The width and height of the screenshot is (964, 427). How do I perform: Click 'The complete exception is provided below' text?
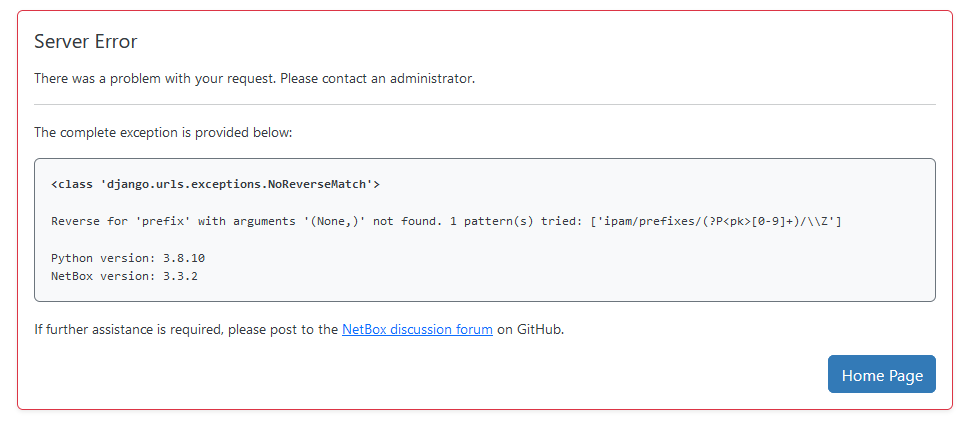click(x=163, y=132)
